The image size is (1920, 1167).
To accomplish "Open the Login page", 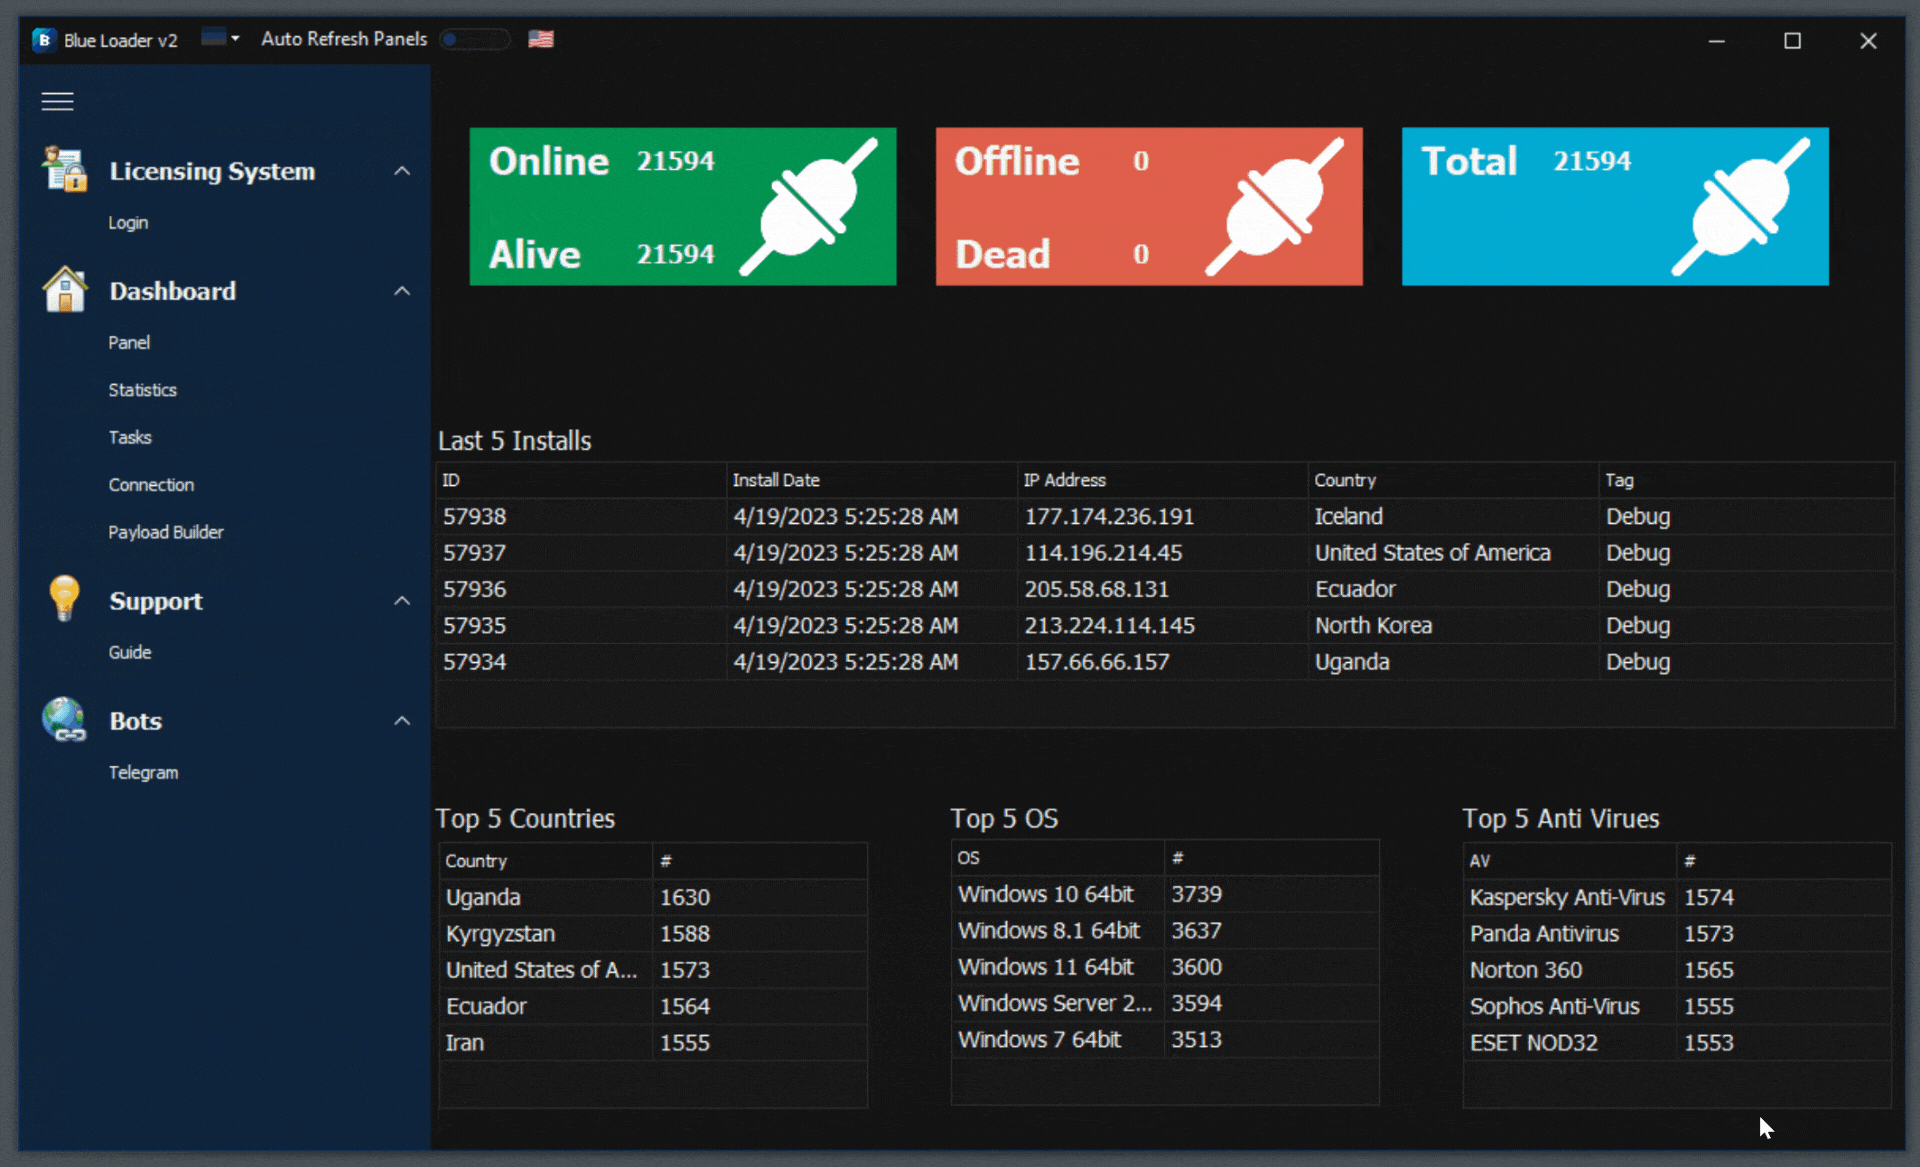I will [x=128, y=223].
